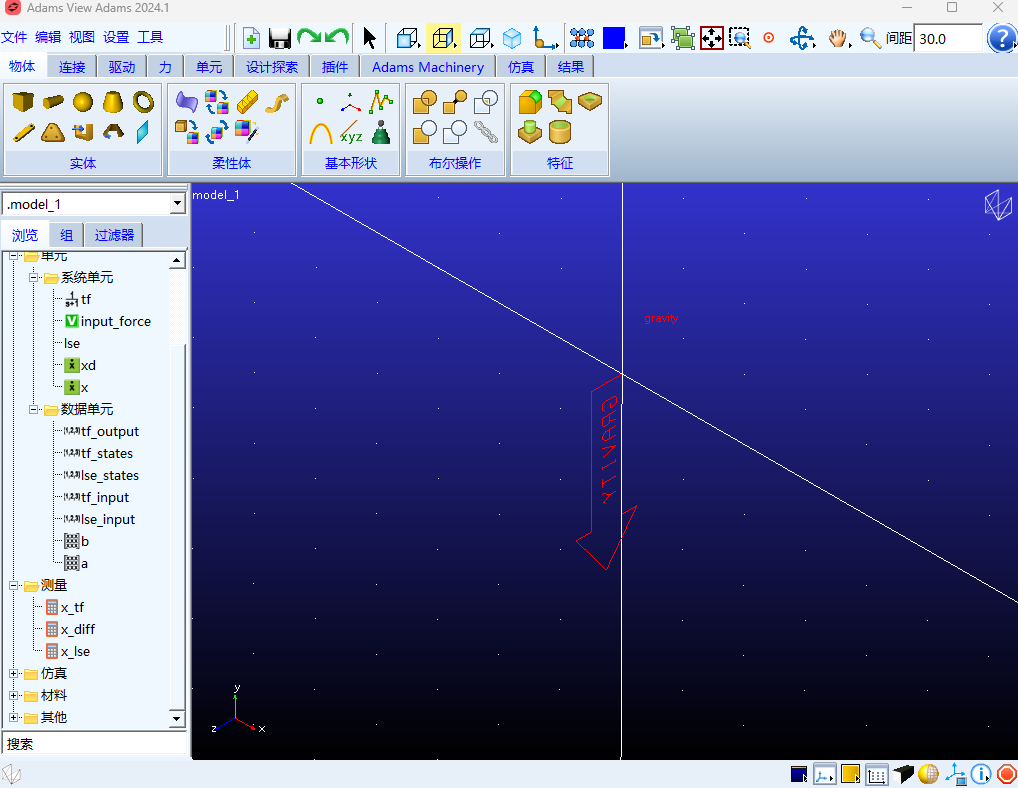Create an extrusion solid
The image size is (1018, 788).
[83, 132]
